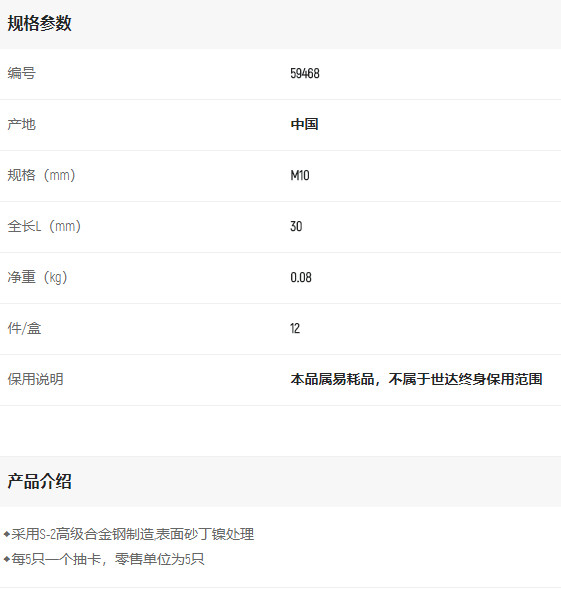The image size is (561, 589).
Task: Click the 保用说明 row label
Action: 35,379
